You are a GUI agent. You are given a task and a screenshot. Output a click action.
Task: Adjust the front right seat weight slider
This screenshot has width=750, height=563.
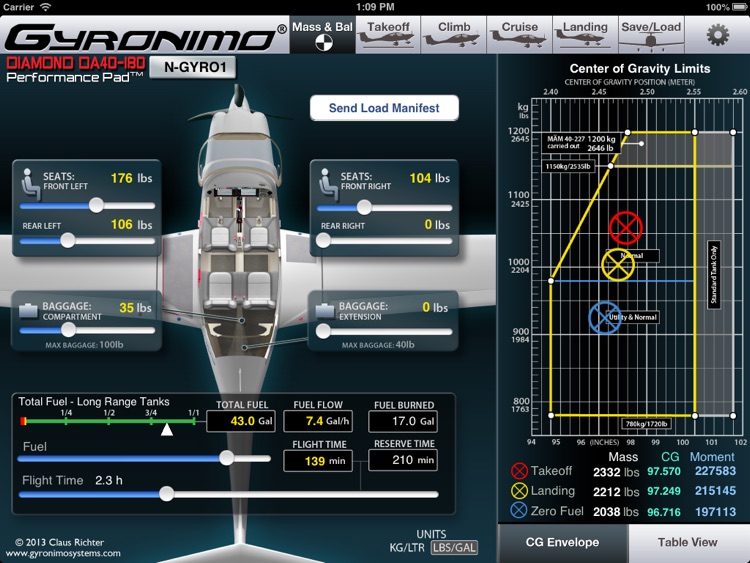tap(364, 207)
